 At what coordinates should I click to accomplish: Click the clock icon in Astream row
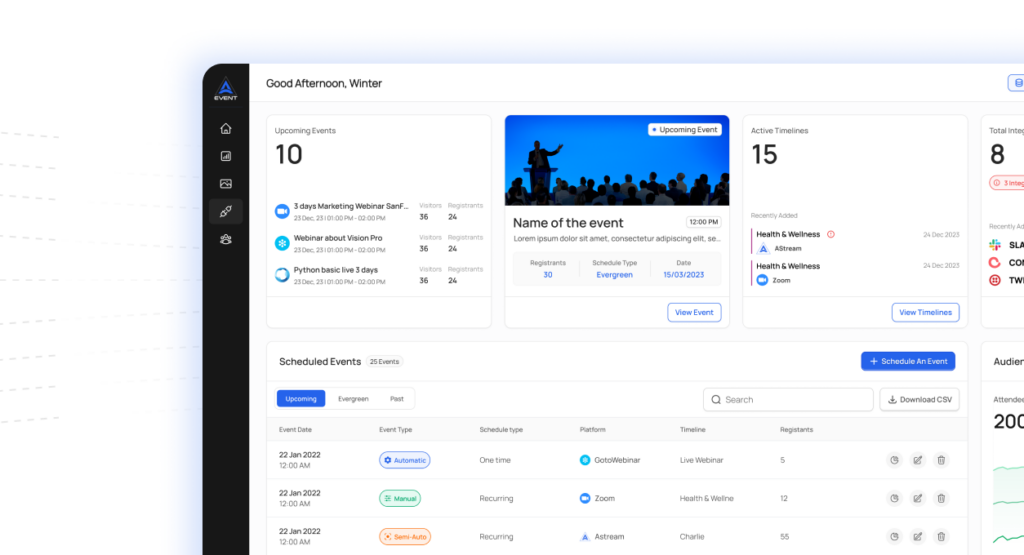894,537
